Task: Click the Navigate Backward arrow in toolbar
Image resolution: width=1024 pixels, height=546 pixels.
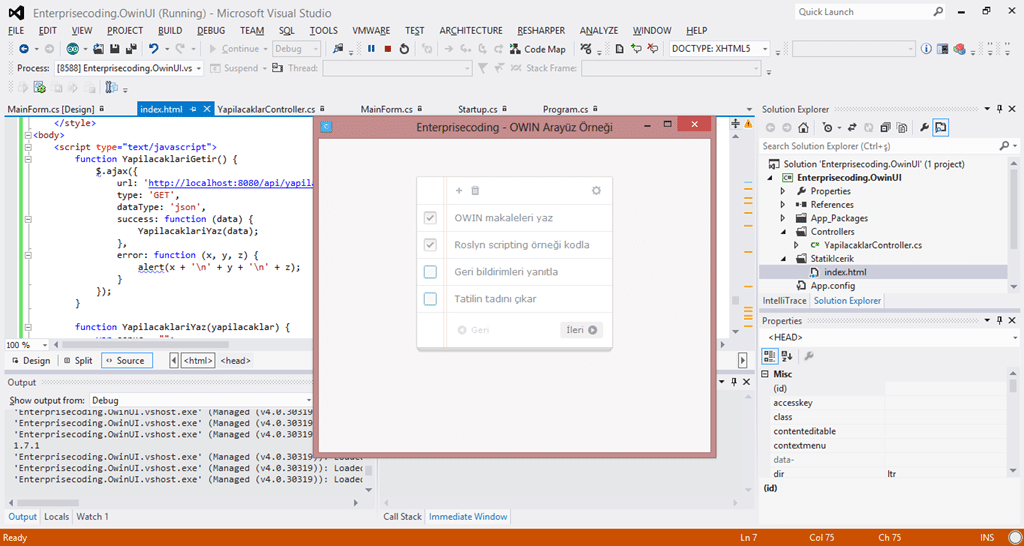Action: [24, 49]
